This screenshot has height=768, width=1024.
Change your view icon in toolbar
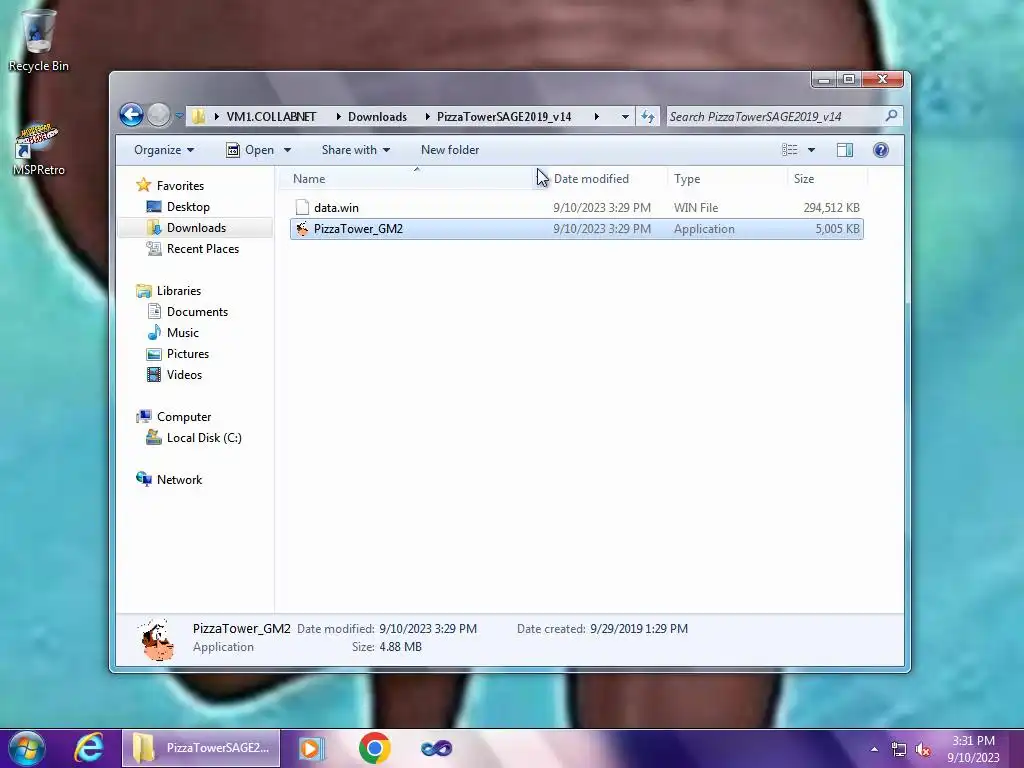pos(790,150)
